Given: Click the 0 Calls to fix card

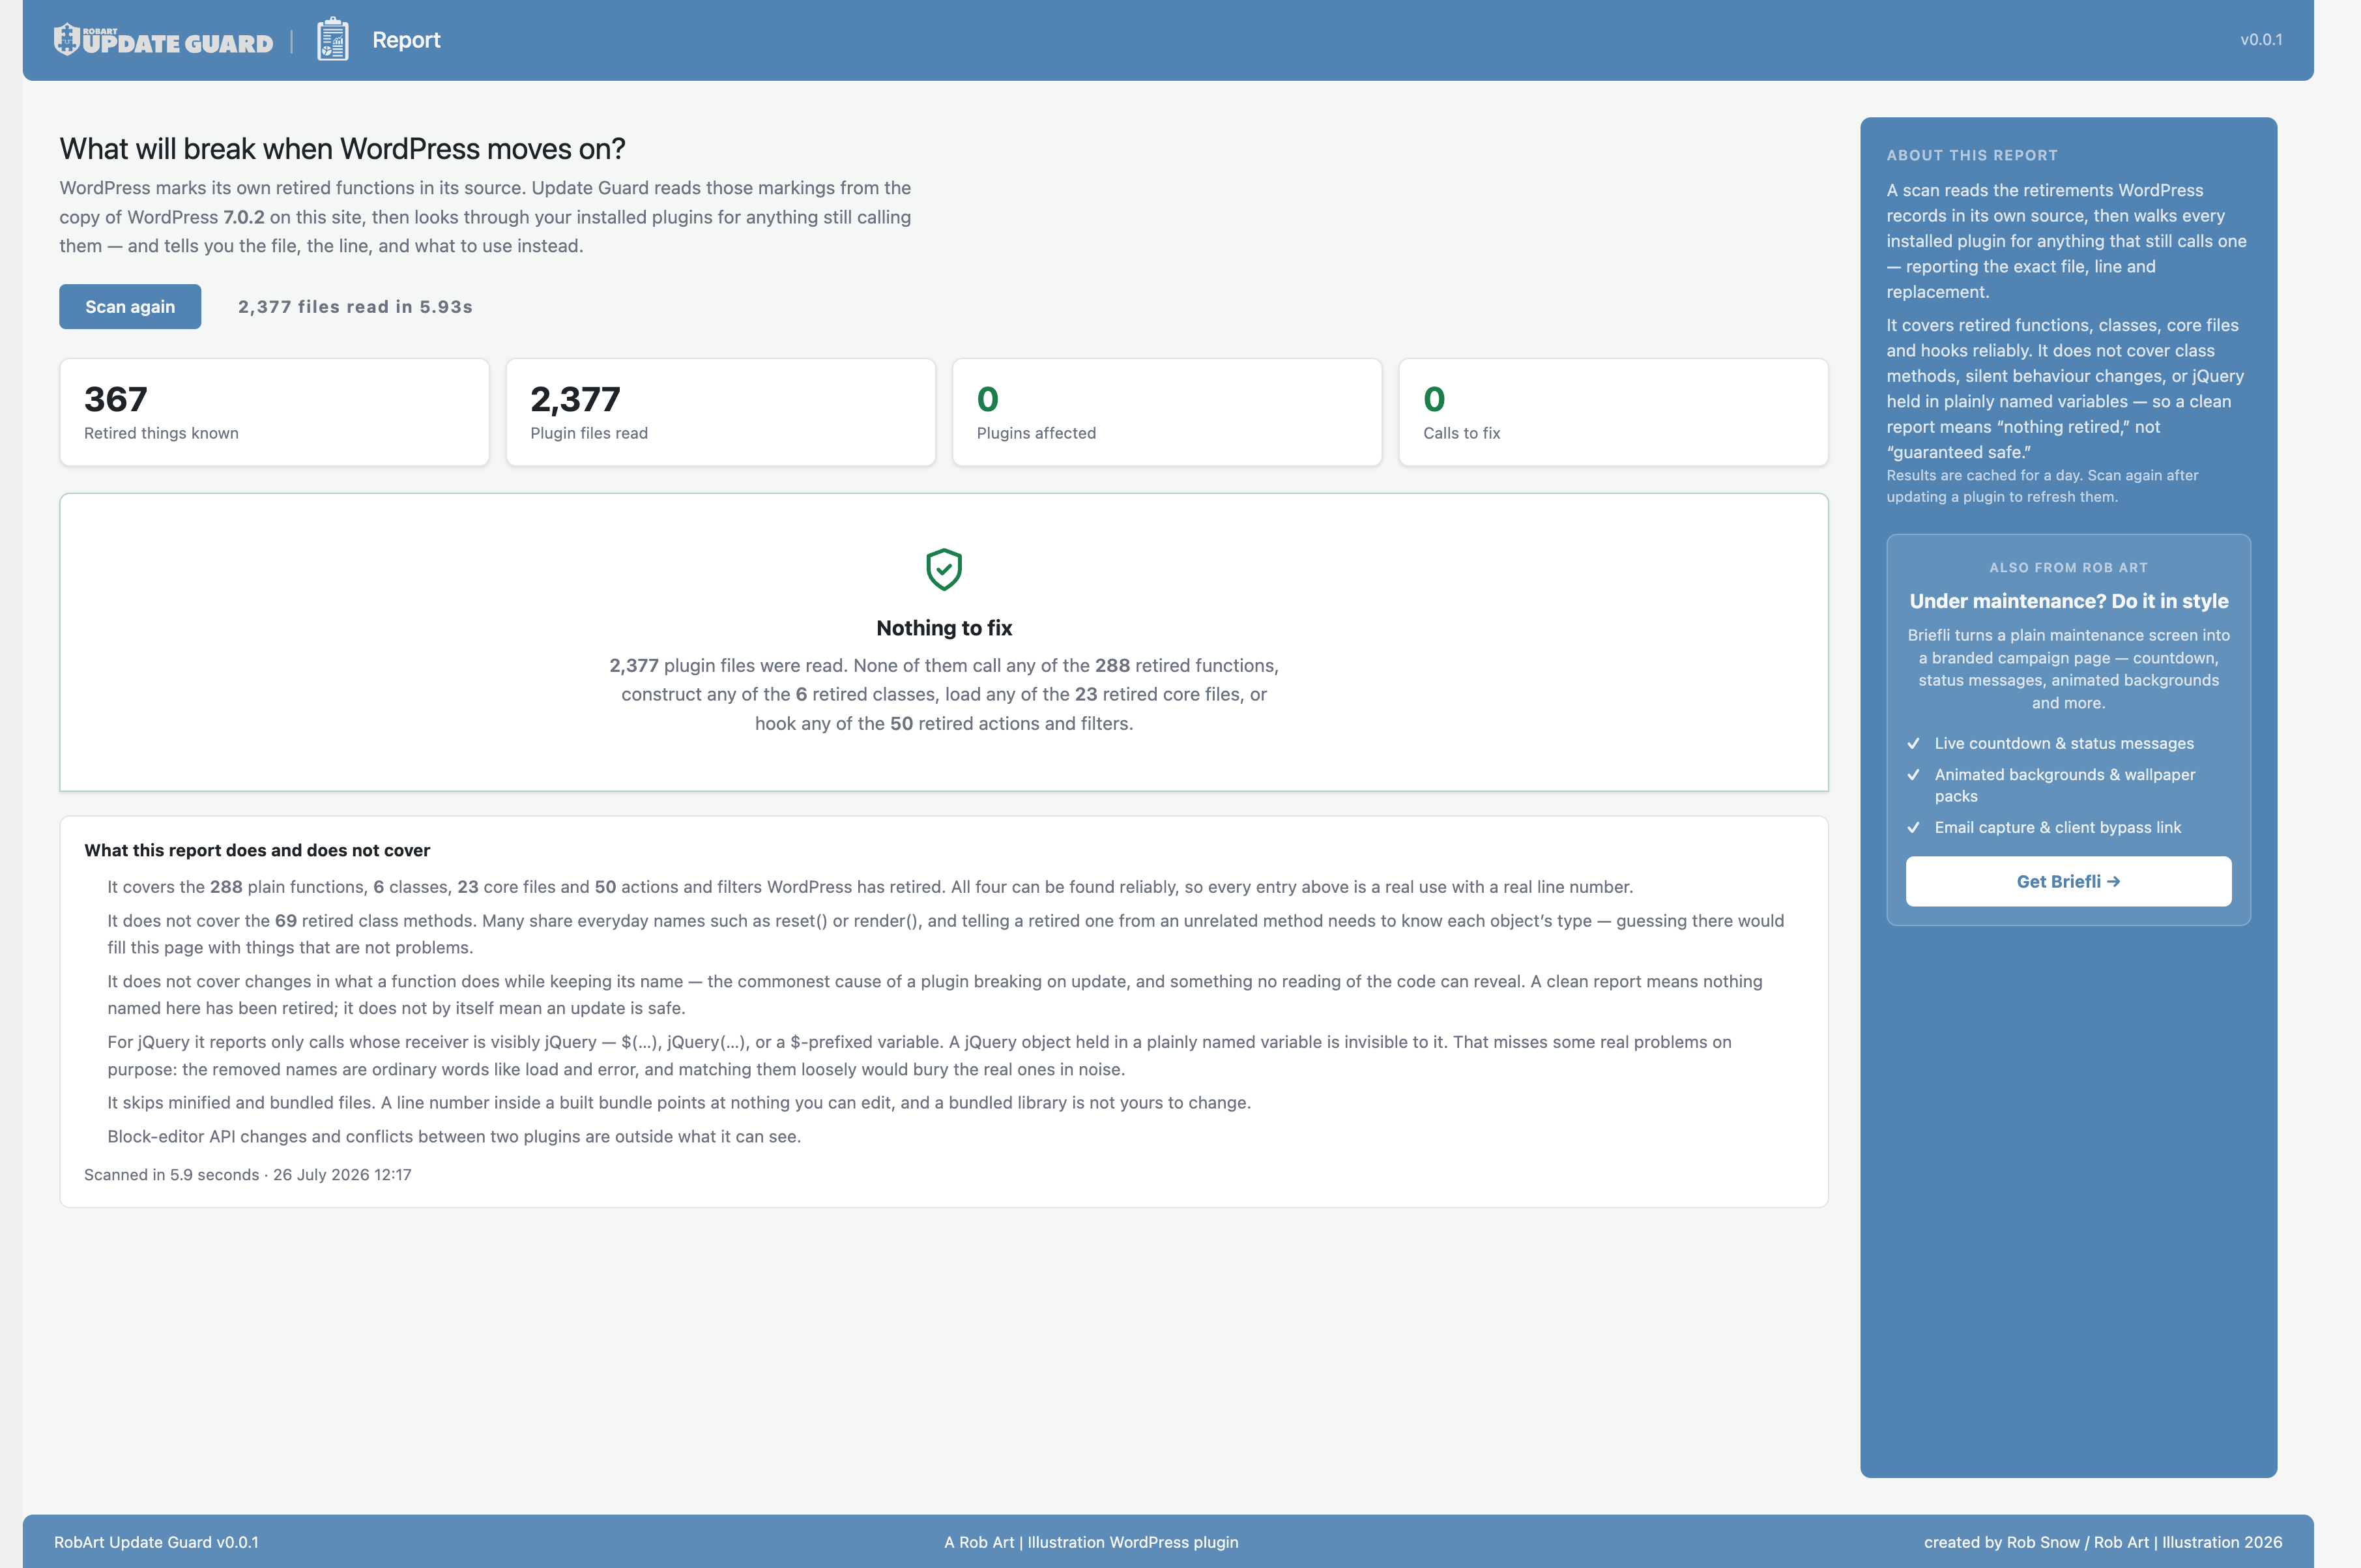Looking at the screenshot, I should pos(1614,412).
